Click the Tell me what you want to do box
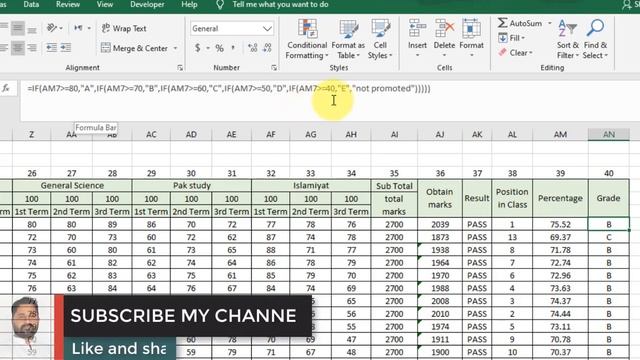The width and height of the screenshot is (640, 360). [280, 4]
